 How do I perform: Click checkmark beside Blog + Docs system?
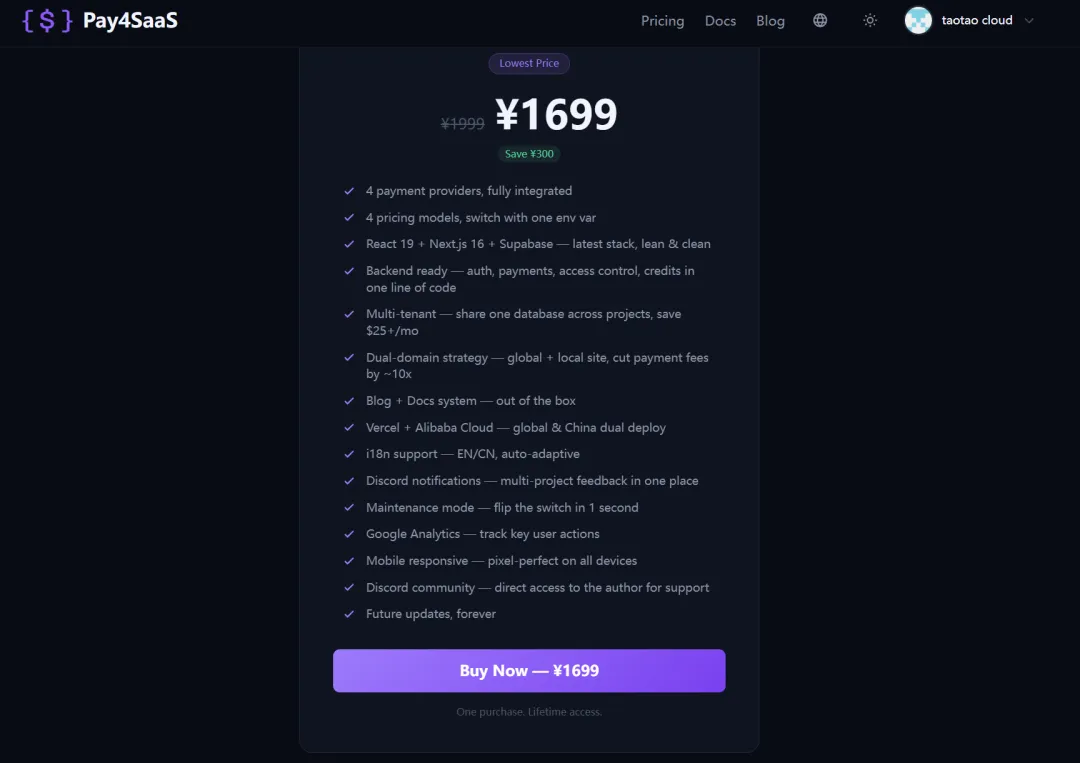pyautogui.click(x=349, y=401)
